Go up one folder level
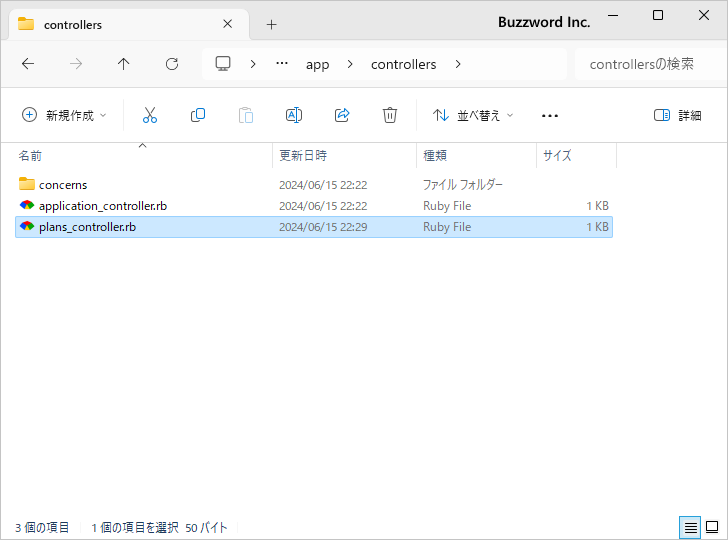728x540 pixels. pos(124,64)
